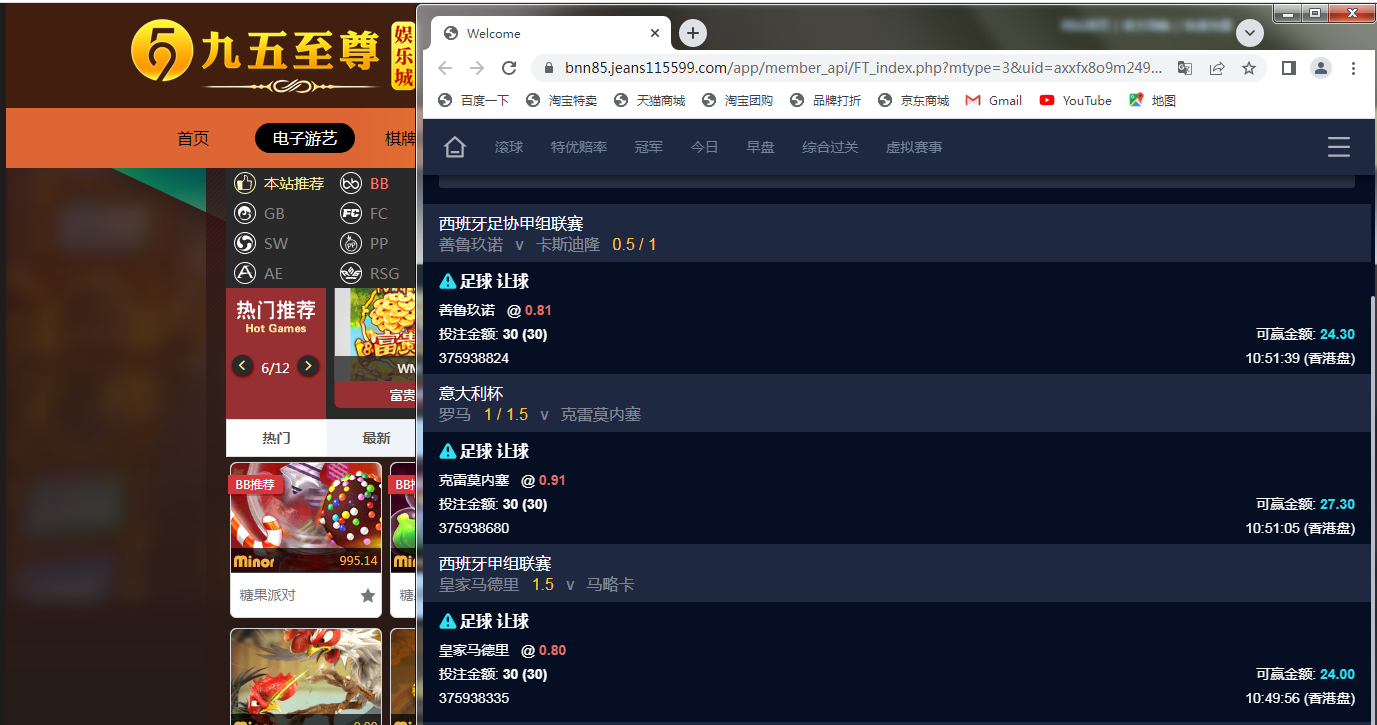The width and height of the screenshot is (1377, 725).
Task: Select 早盘 nav item
Action: pyautogui.click(x=761, y=147)
